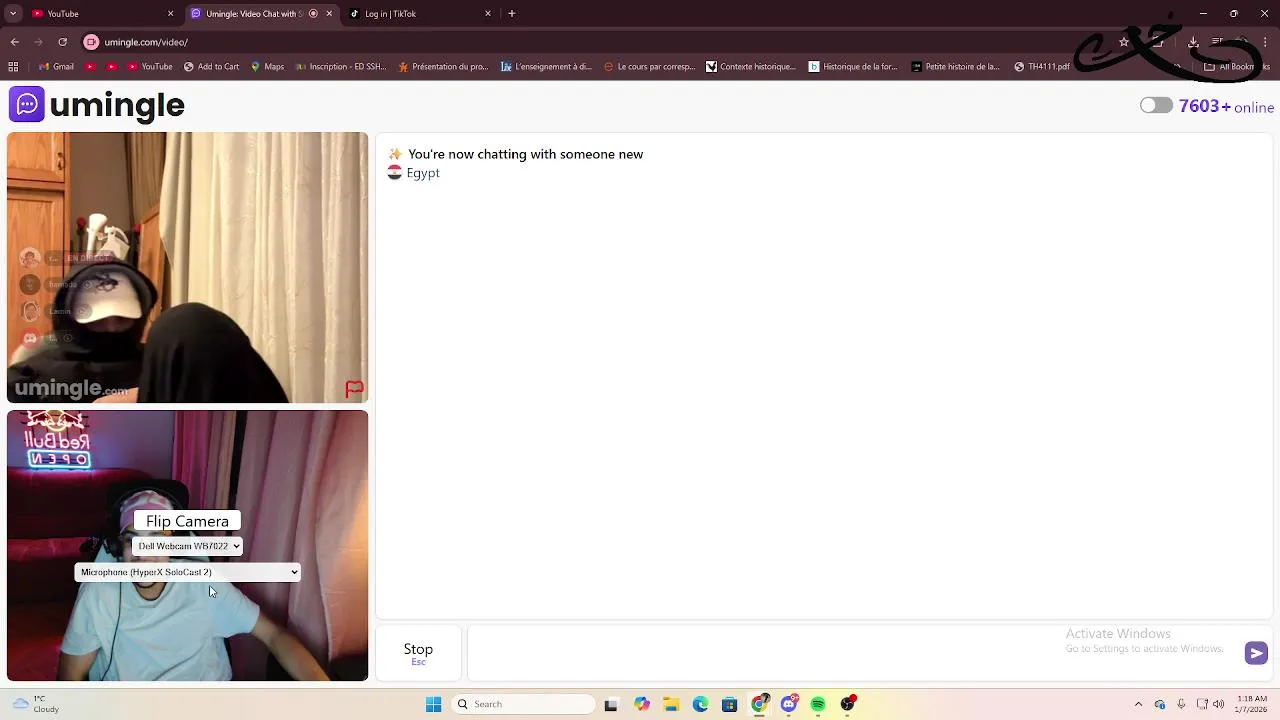Viewport: 1280px width, 720px height.
Task: Close the TikTok login tab
Action: [x=488, y=13]
